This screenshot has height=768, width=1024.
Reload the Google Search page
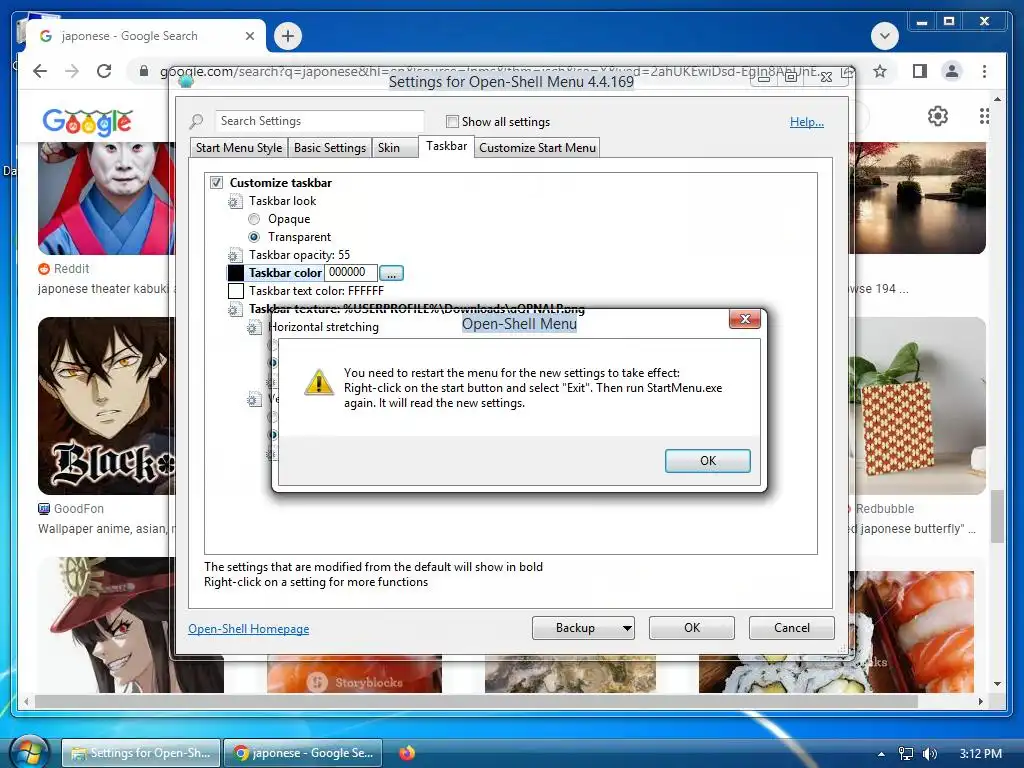tap(104, 71)
